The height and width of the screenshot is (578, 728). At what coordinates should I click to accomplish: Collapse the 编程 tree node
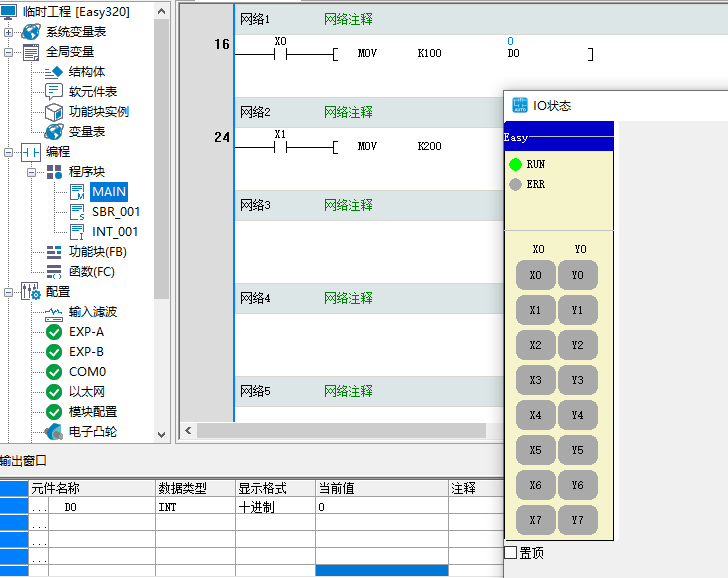tap(8, 152)
